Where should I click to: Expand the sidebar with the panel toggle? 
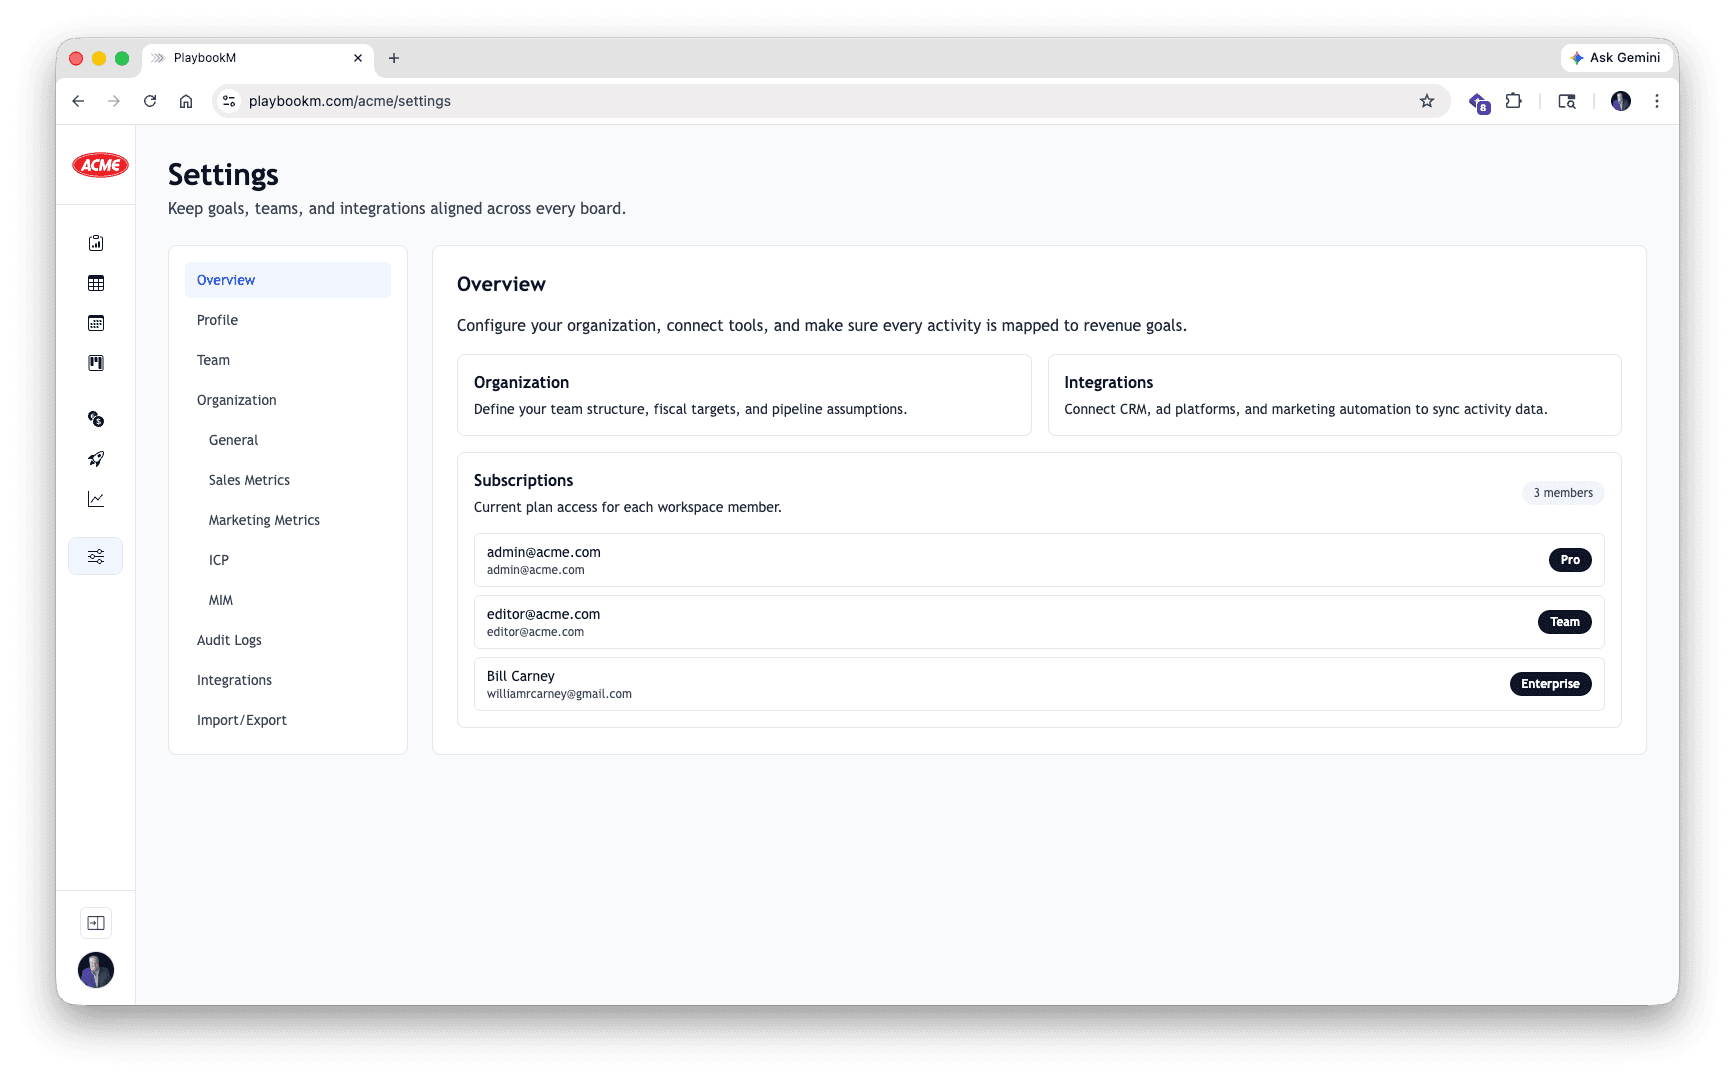95,922
